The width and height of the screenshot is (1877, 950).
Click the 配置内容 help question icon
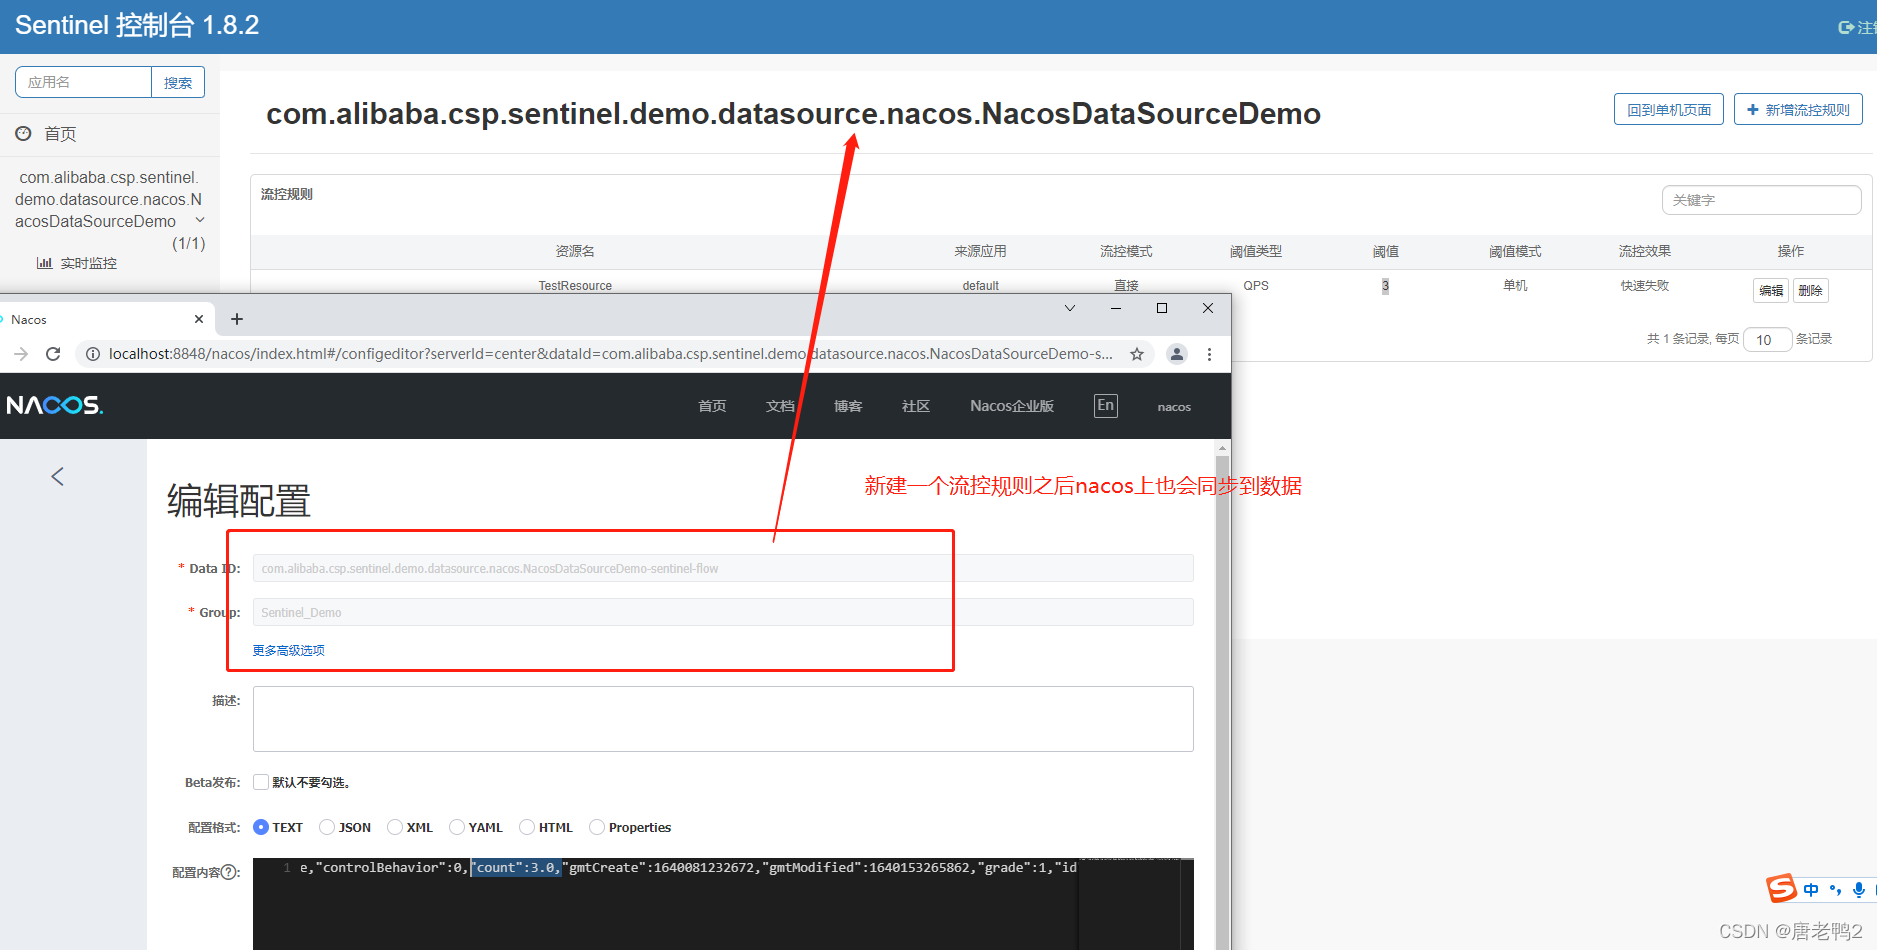pyautogui.click(x=230, y=872)
